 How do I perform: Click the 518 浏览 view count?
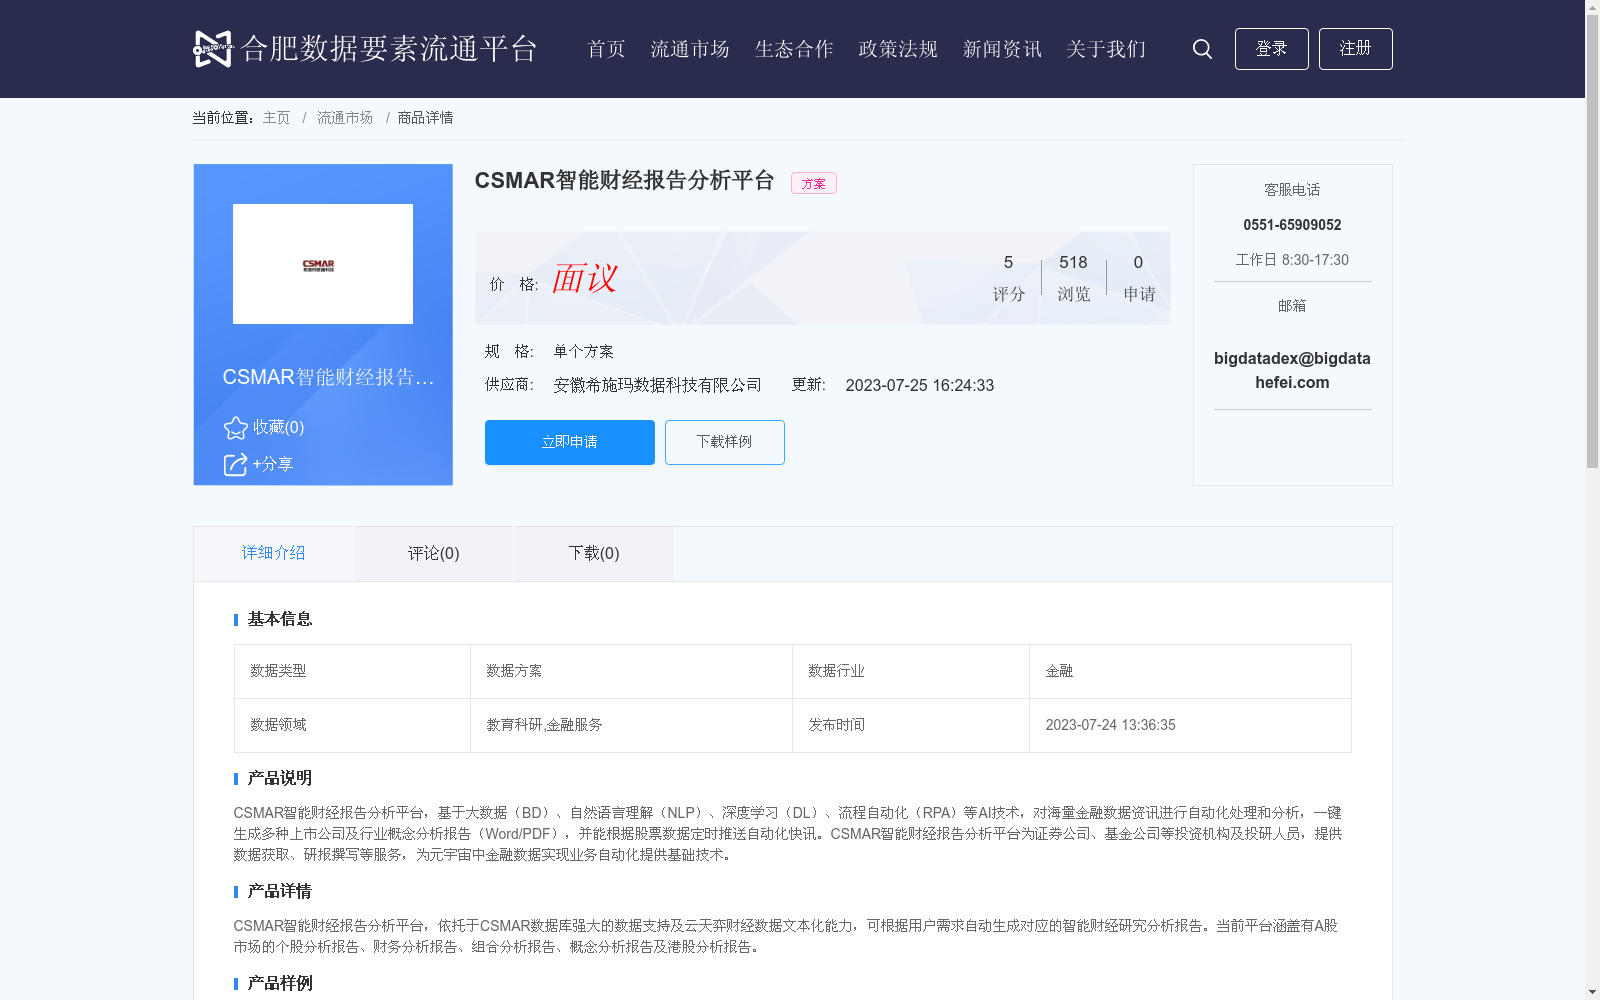pyautogui.click(x=1073, y=277)
